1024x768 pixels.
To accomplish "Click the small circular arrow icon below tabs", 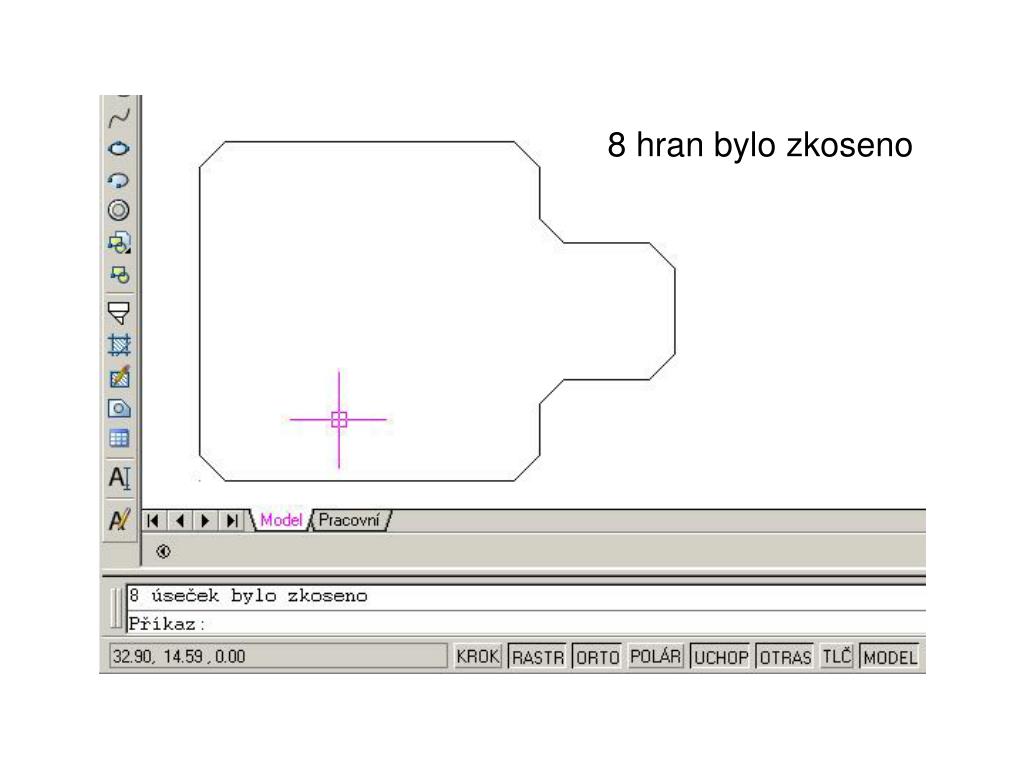I will (x=163, y=552).
